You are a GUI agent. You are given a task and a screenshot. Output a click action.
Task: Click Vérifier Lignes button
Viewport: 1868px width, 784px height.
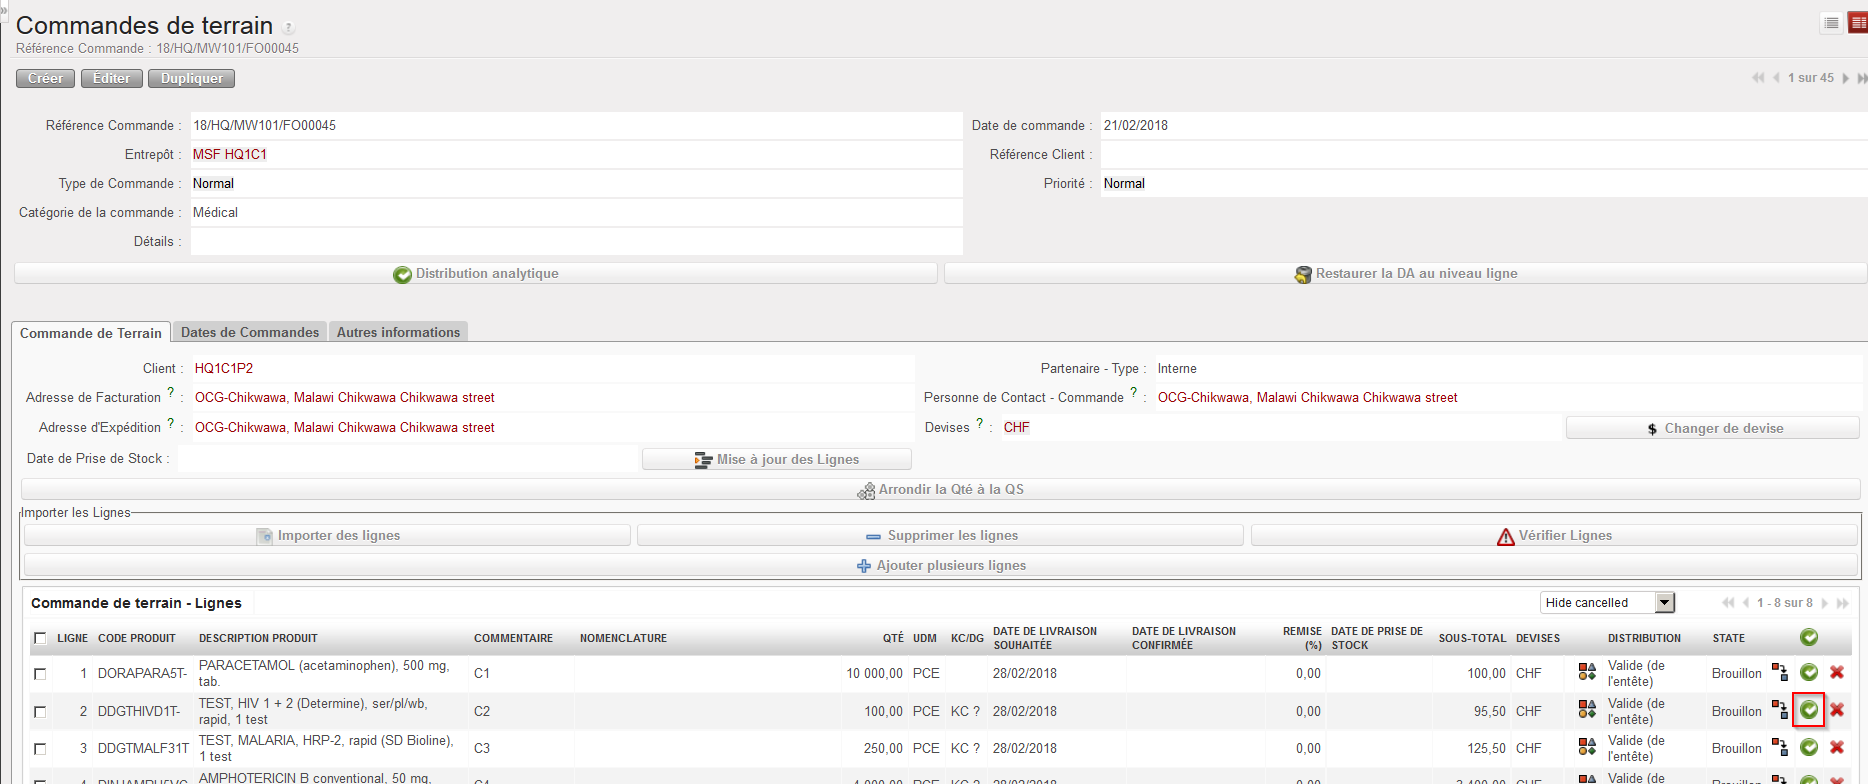[x=1554, y=536]
